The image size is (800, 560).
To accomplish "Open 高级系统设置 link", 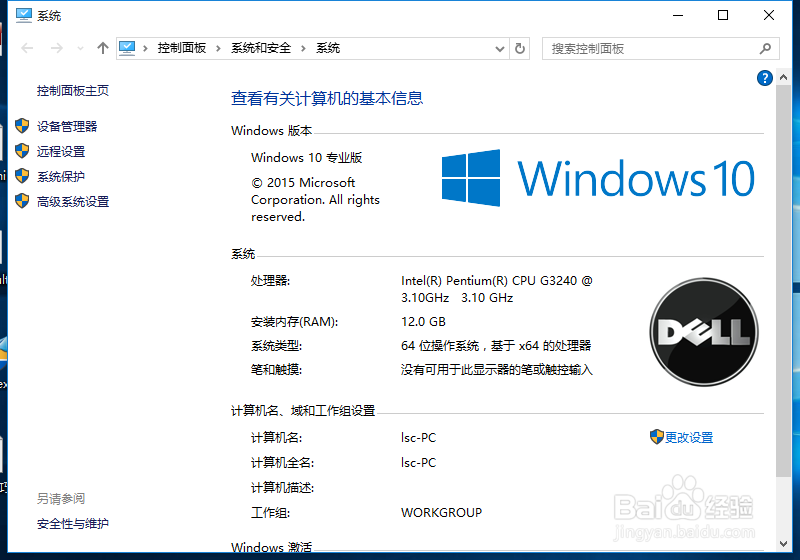I will tap(73, 201).
